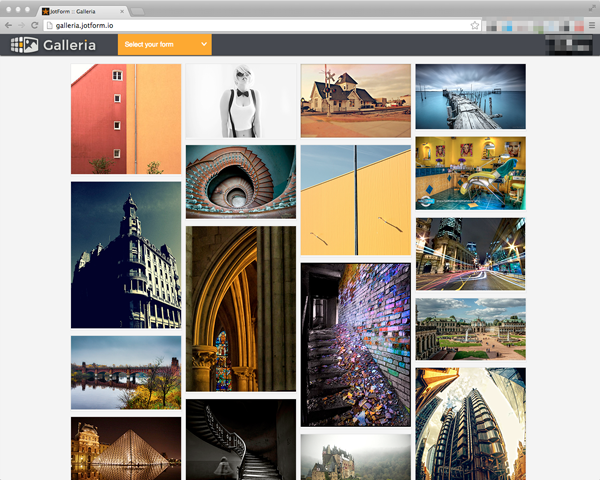This screenshot has width=600, height=480.
Task: Open the Chrome hamburger menu
Action: pos(592,25)
